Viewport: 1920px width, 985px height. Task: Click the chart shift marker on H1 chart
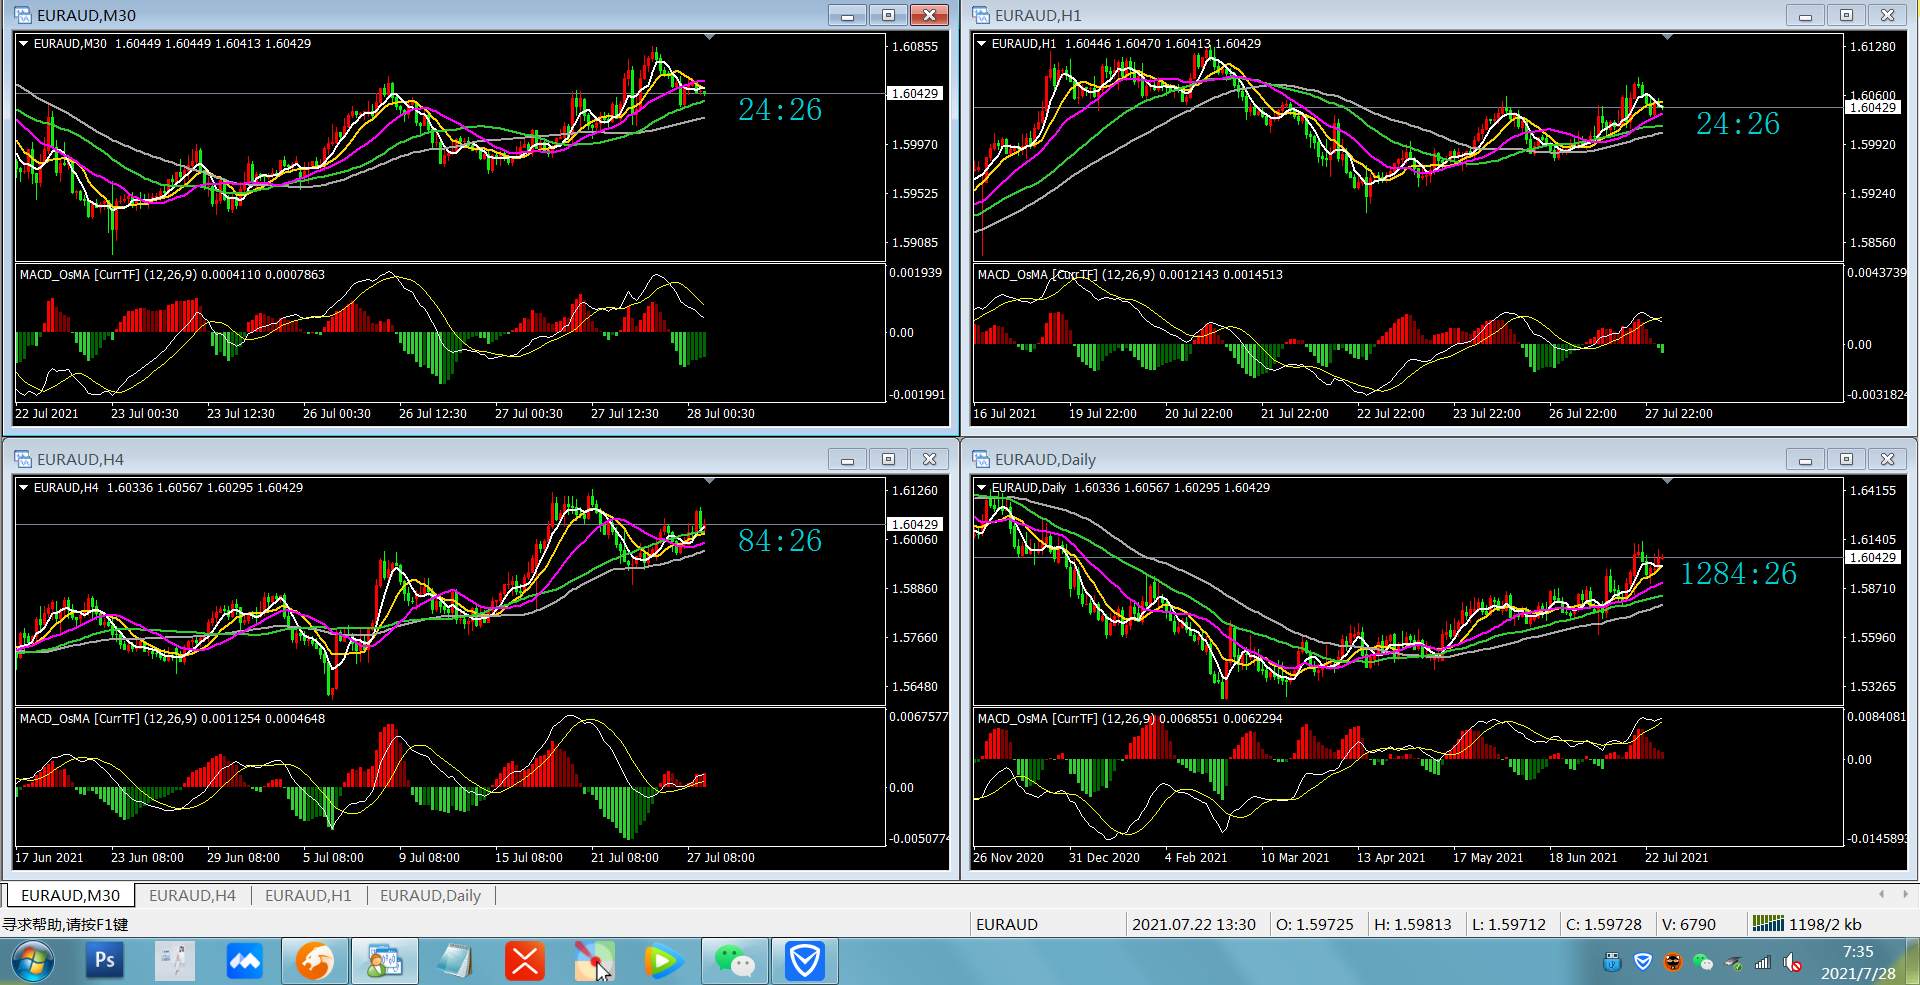[1667, 37]
